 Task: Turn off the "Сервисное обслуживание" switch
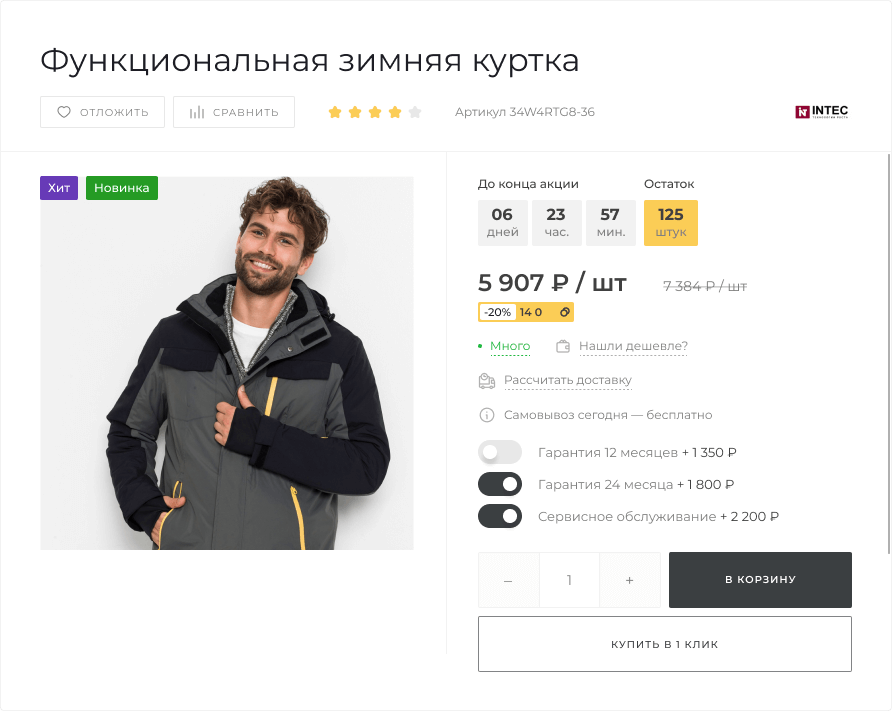point(500,516)
